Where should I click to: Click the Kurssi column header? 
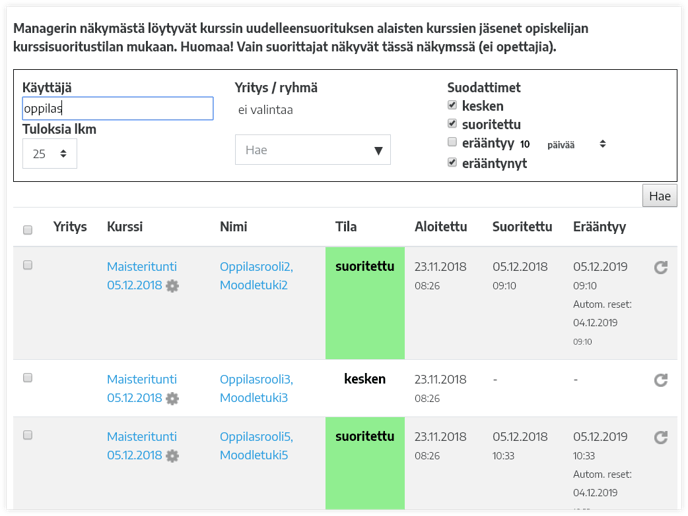(125, 227)
